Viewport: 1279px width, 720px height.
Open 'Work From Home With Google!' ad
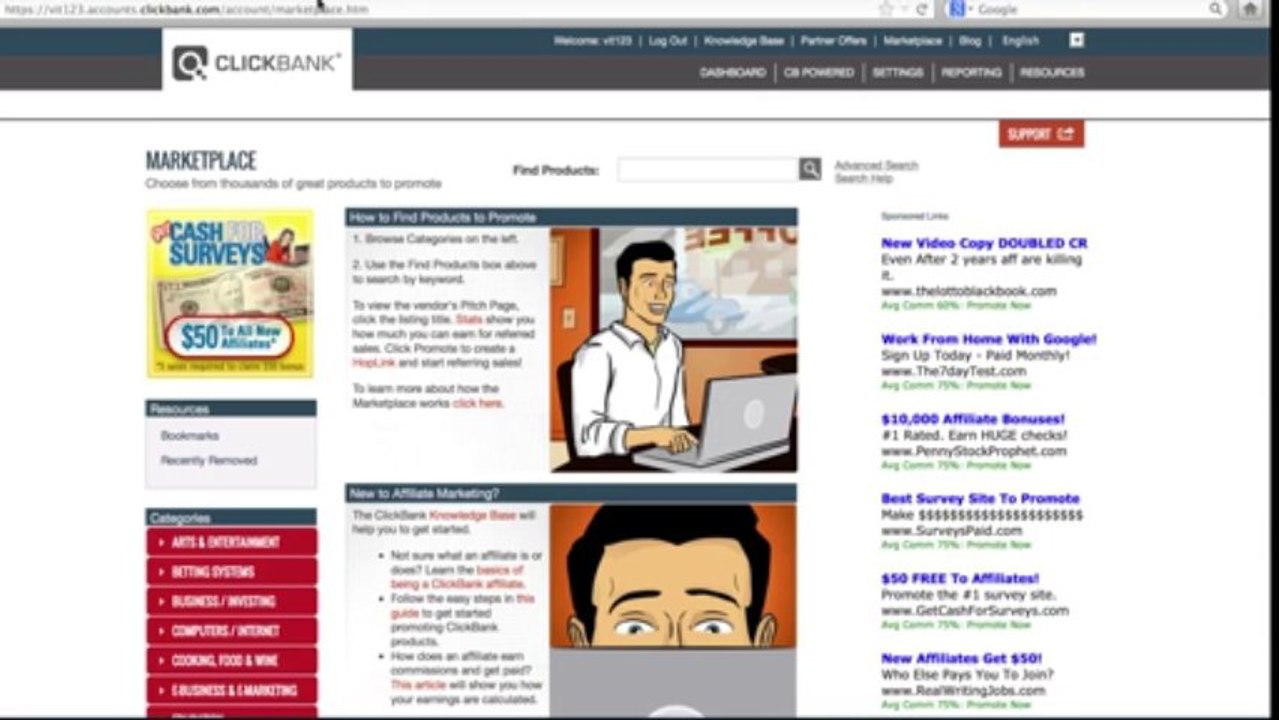click(x=988, y=339)
